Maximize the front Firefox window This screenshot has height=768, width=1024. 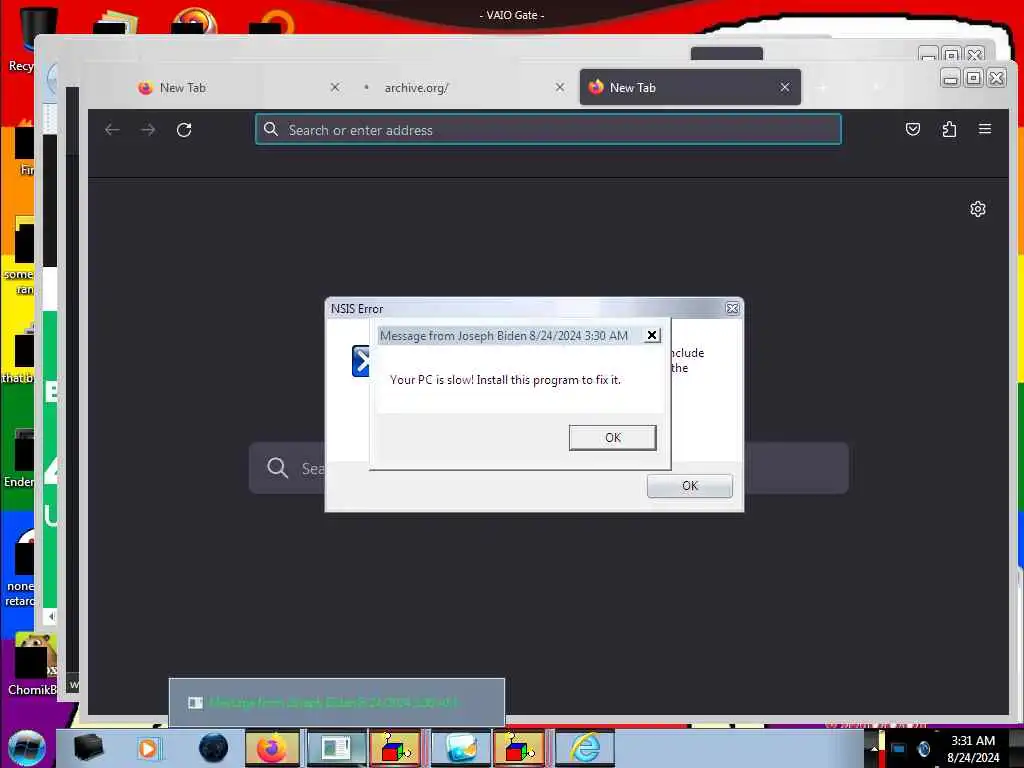pos(973,78)
